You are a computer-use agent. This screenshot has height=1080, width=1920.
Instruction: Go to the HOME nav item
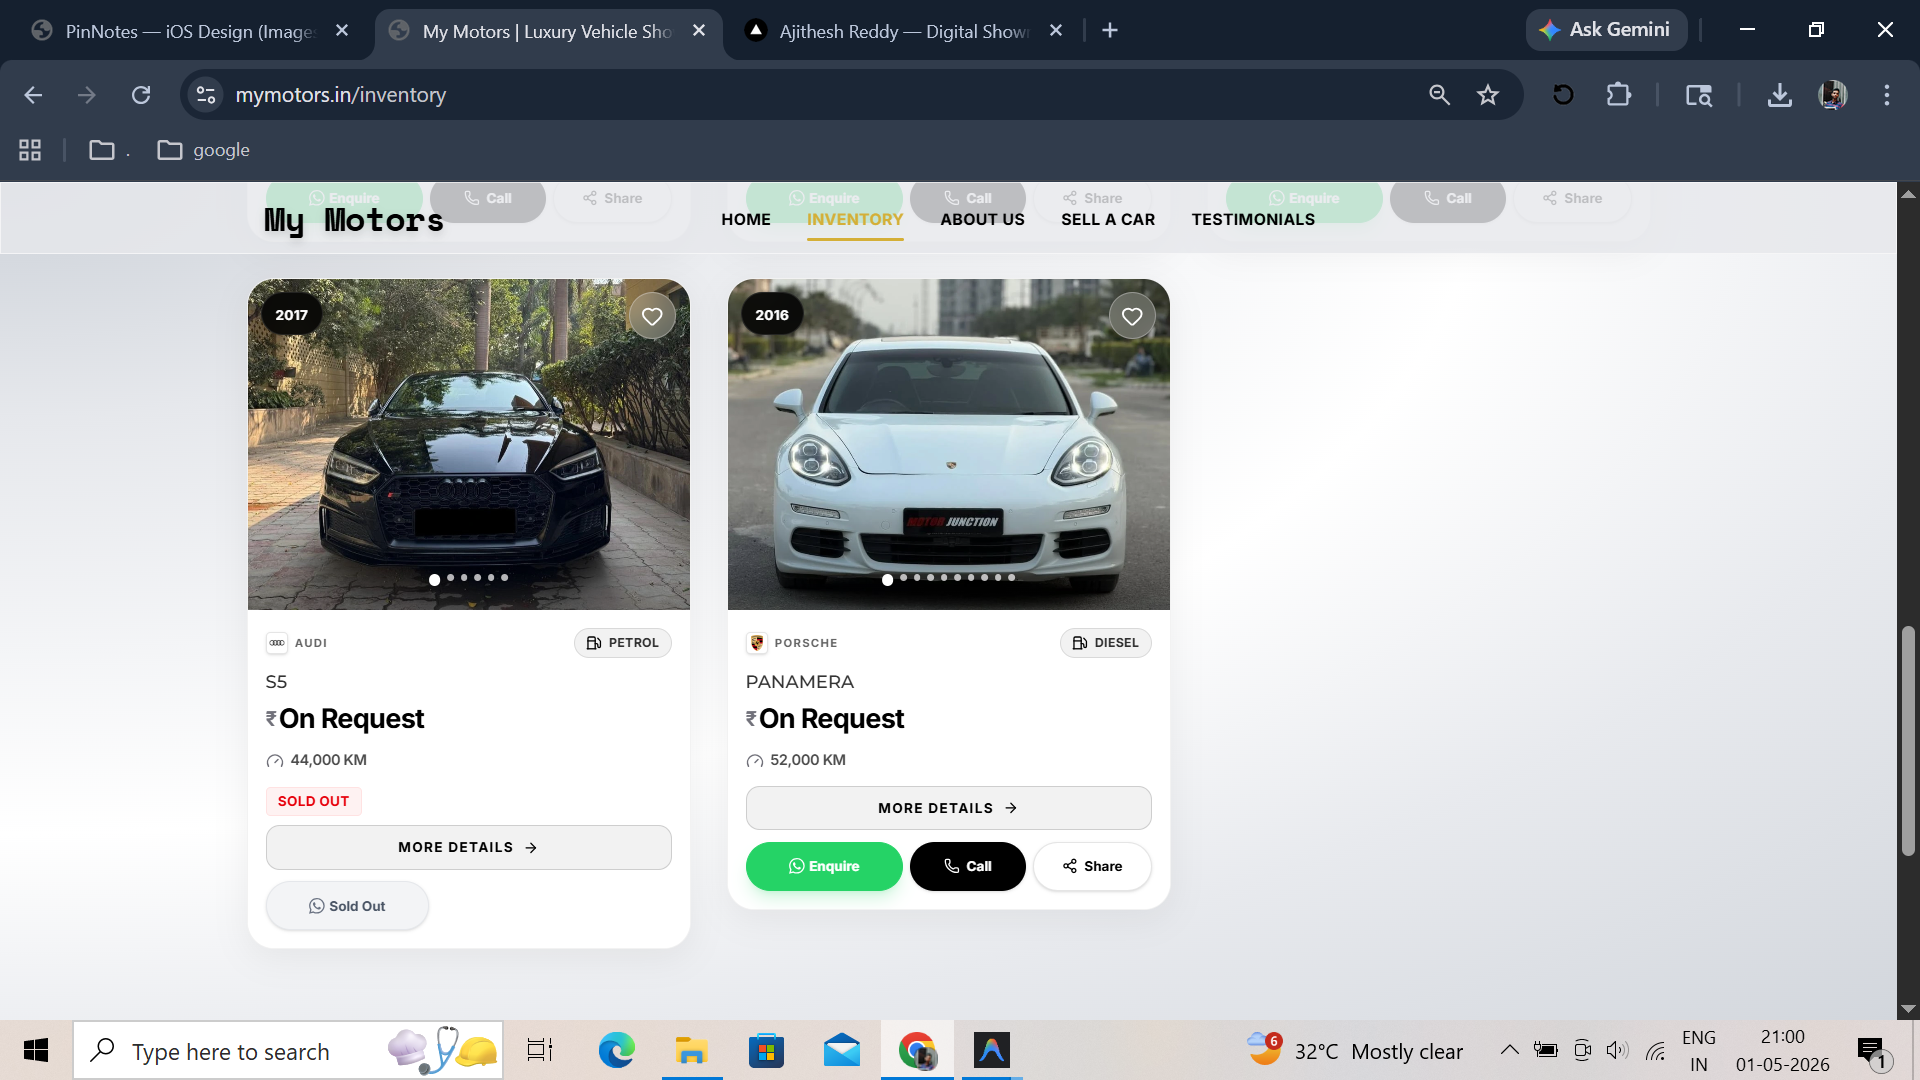[746, 220]
